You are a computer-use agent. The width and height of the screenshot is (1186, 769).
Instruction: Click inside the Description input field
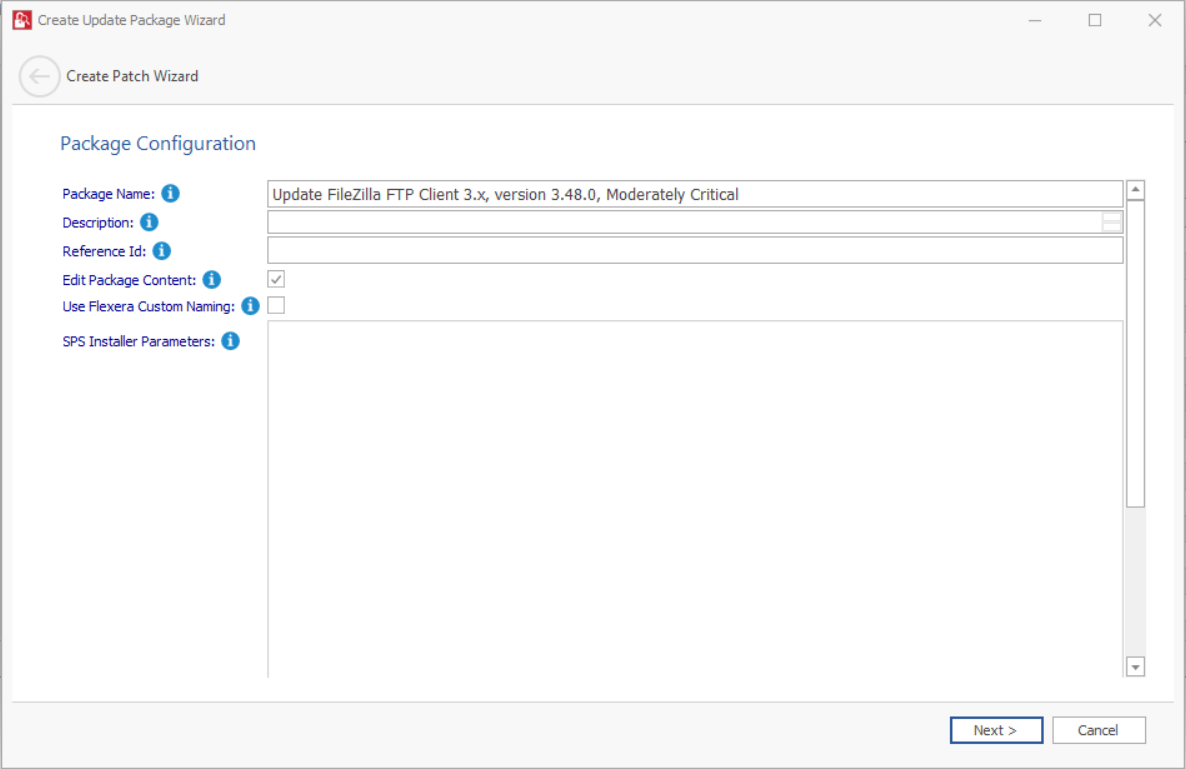pos(684,222)
